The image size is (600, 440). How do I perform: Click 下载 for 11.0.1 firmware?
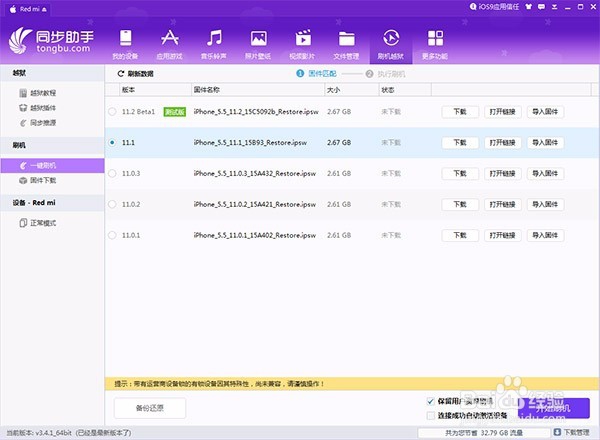[x=460, y=235]
